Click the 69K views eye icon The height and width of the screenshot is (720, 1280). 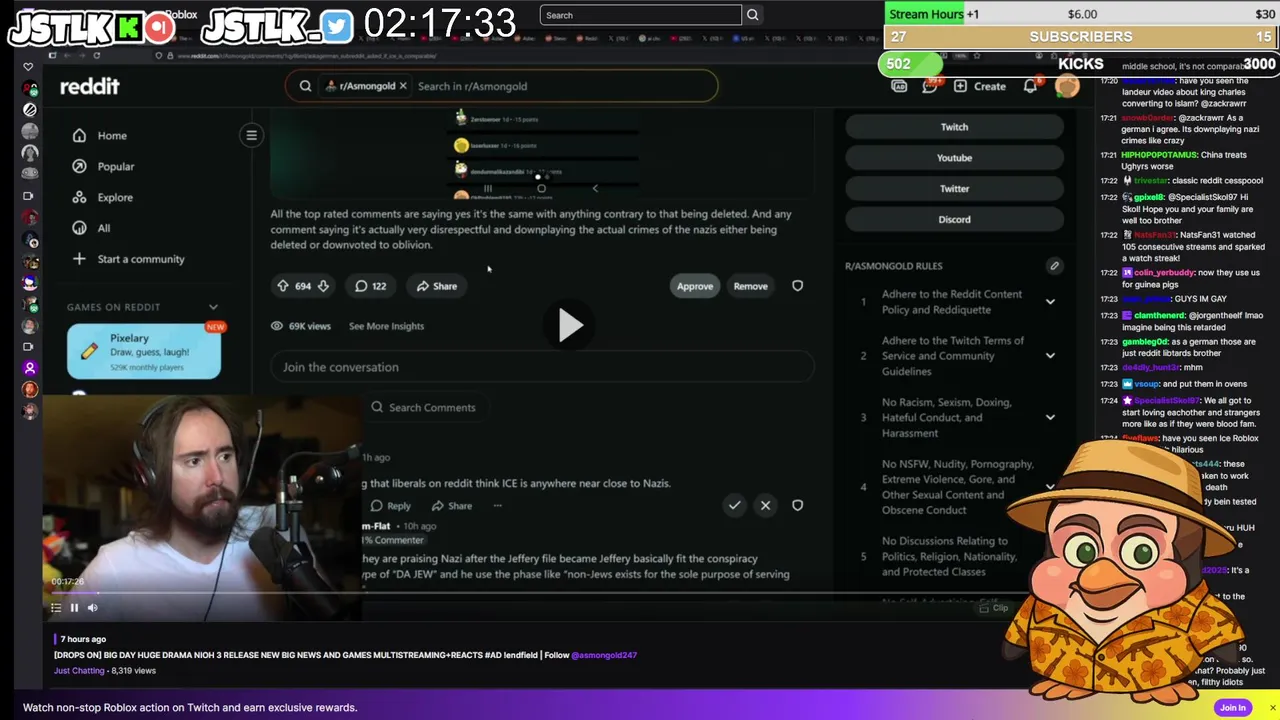pos(278,326)
